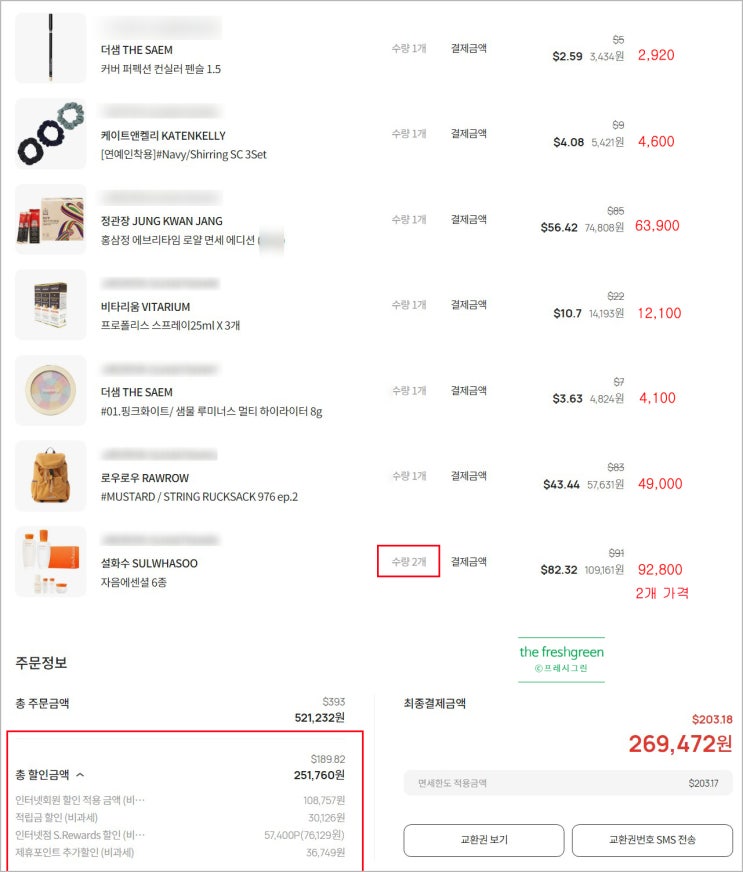Image resolution: width=743 pixels, height=872 pixels.
Task: Click JUNG KWAN JANG red ginseng thumbnail
Action: tap(51, 219)
